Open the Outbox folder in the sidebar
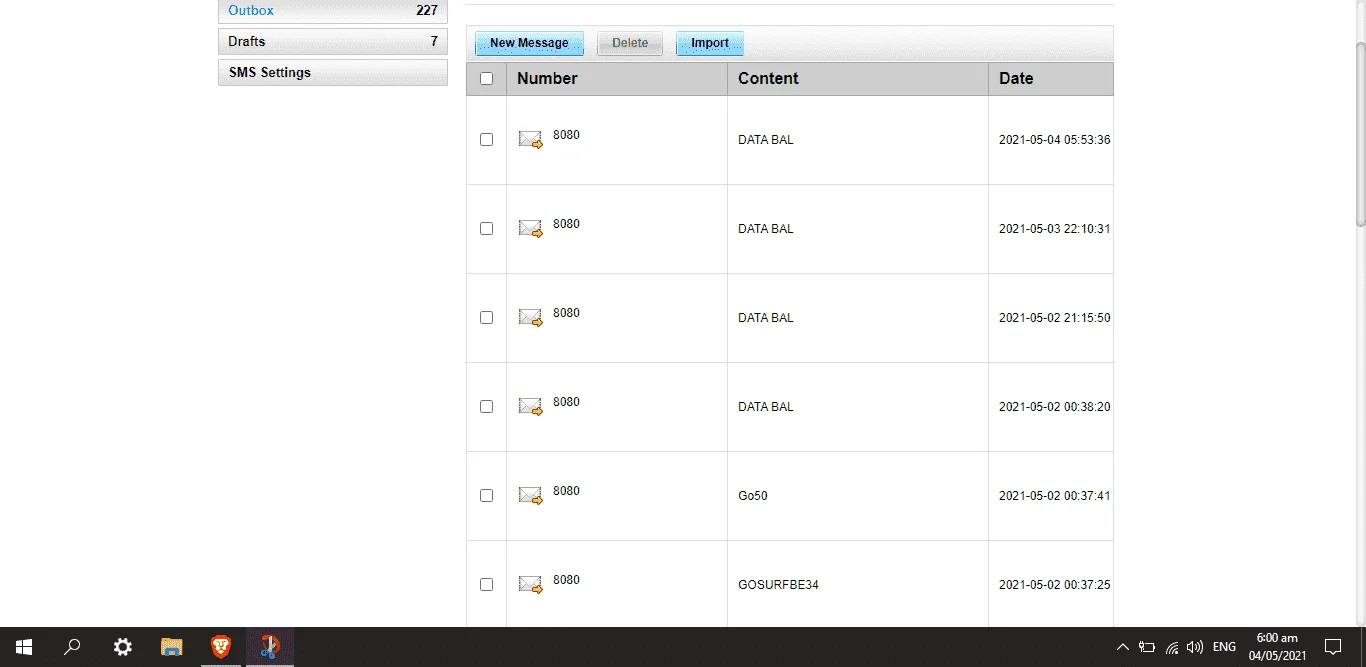 (x=333, y=11)
